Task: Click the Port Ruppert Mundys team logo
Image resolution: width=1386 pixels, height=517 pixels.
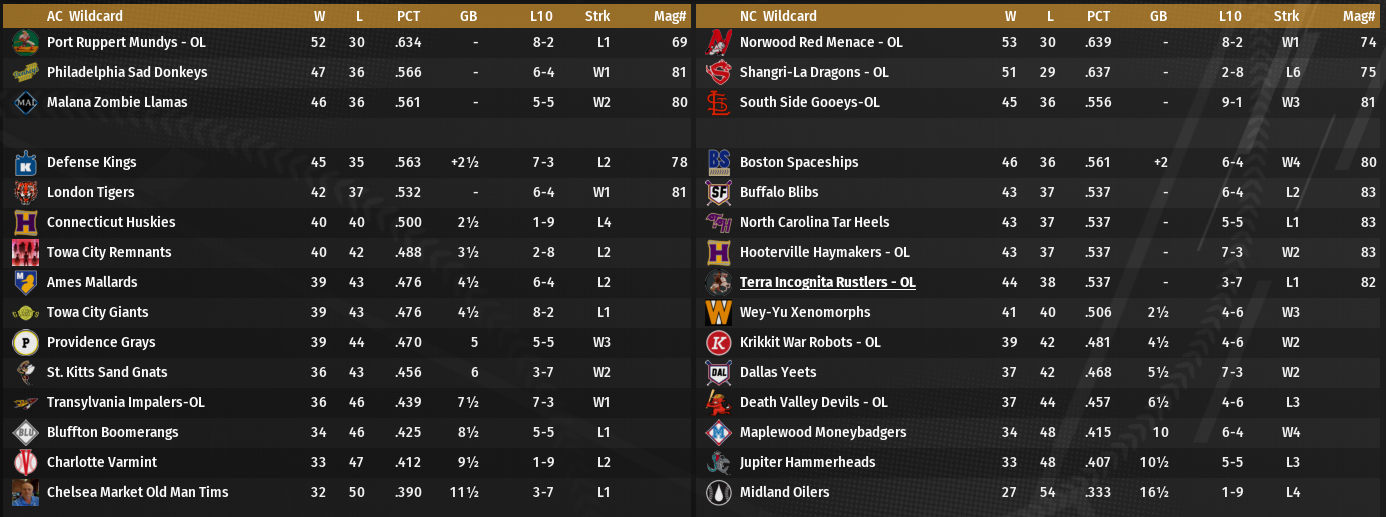Action: (26, 42)
